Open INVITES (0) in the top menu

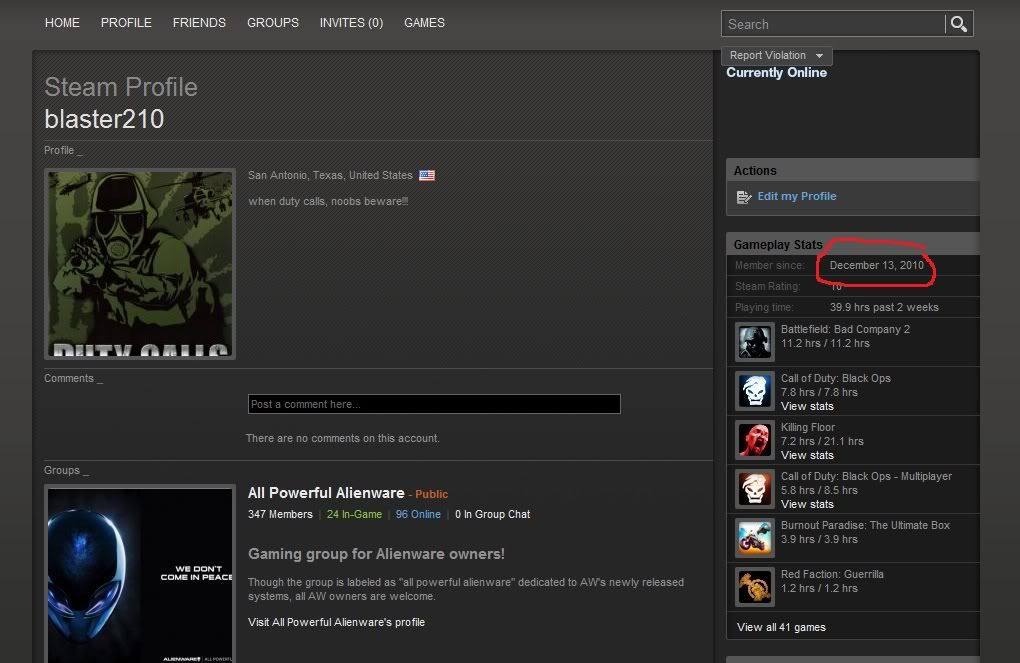click(351, 23)
